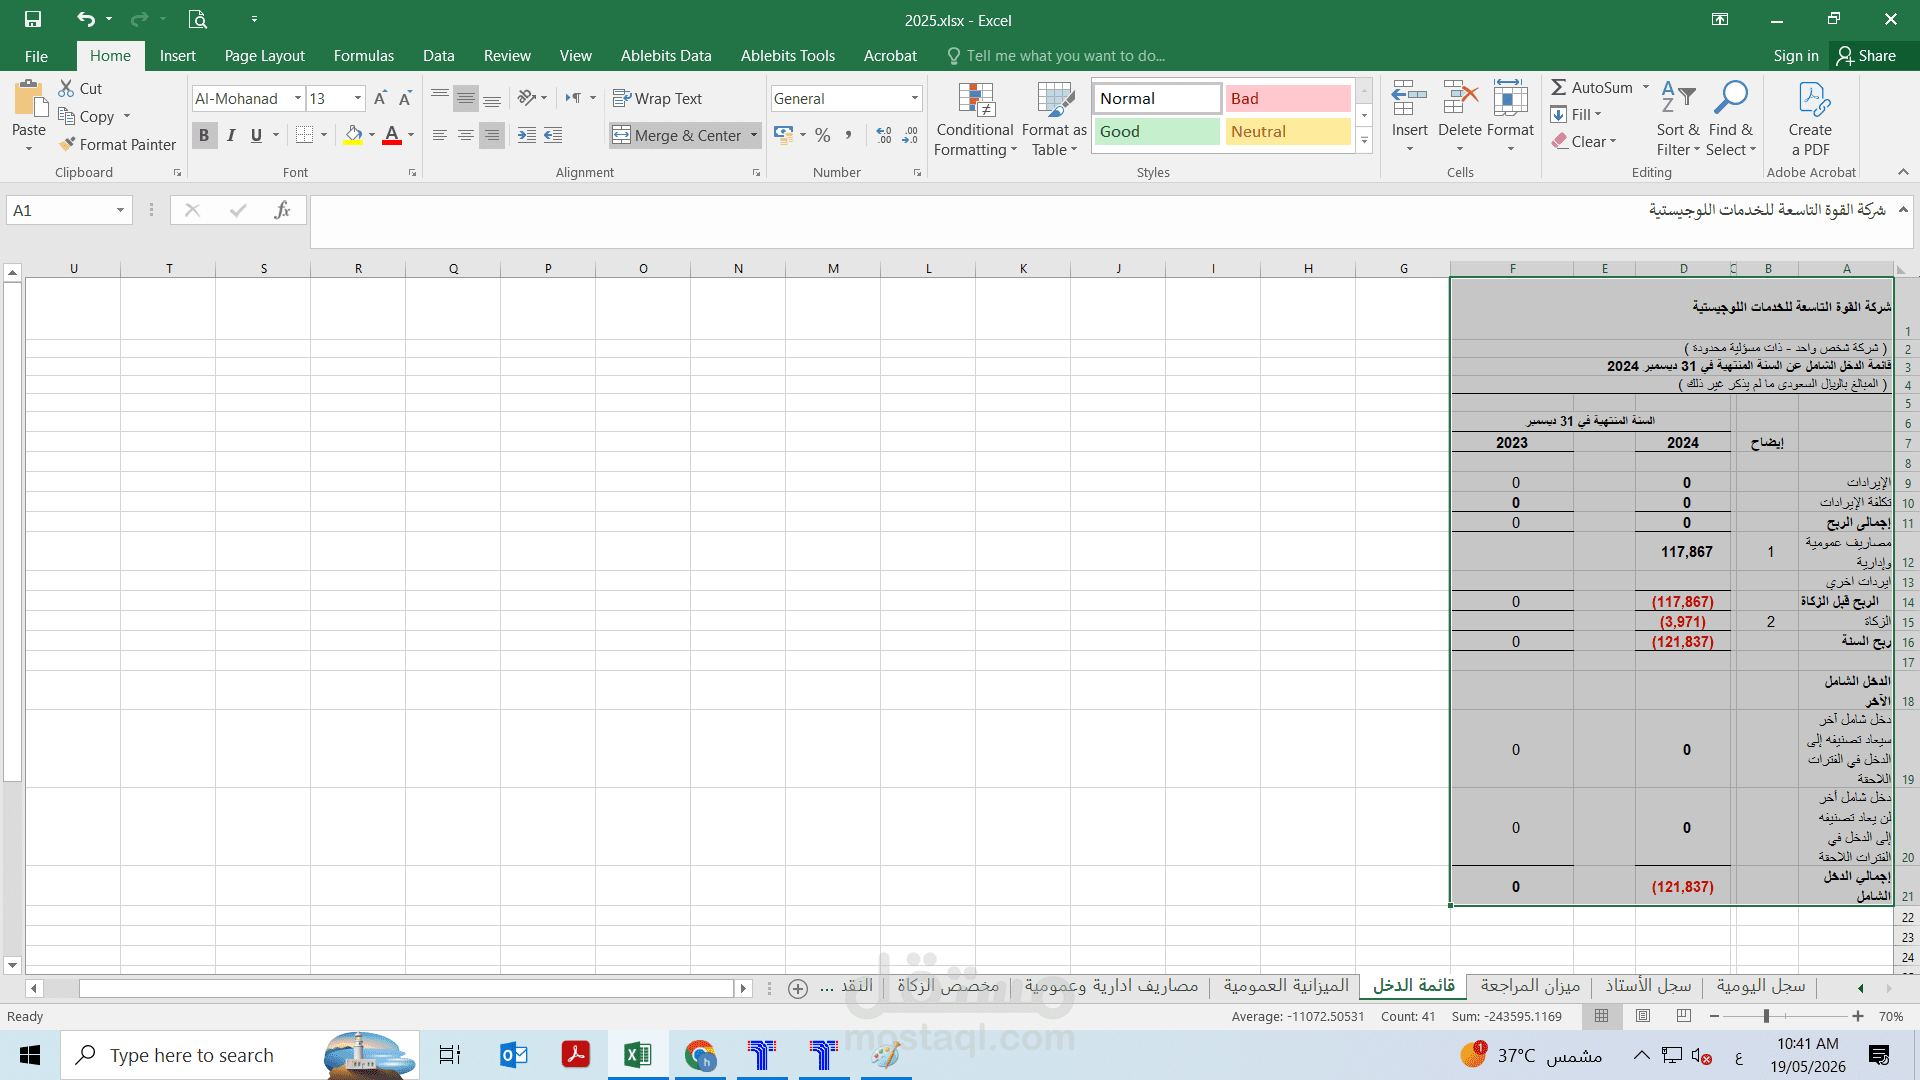The height and width of the screenshot is (1080, 1920).
Task: Apply yellow Fill Color swatch
Action: coord(353,135)
